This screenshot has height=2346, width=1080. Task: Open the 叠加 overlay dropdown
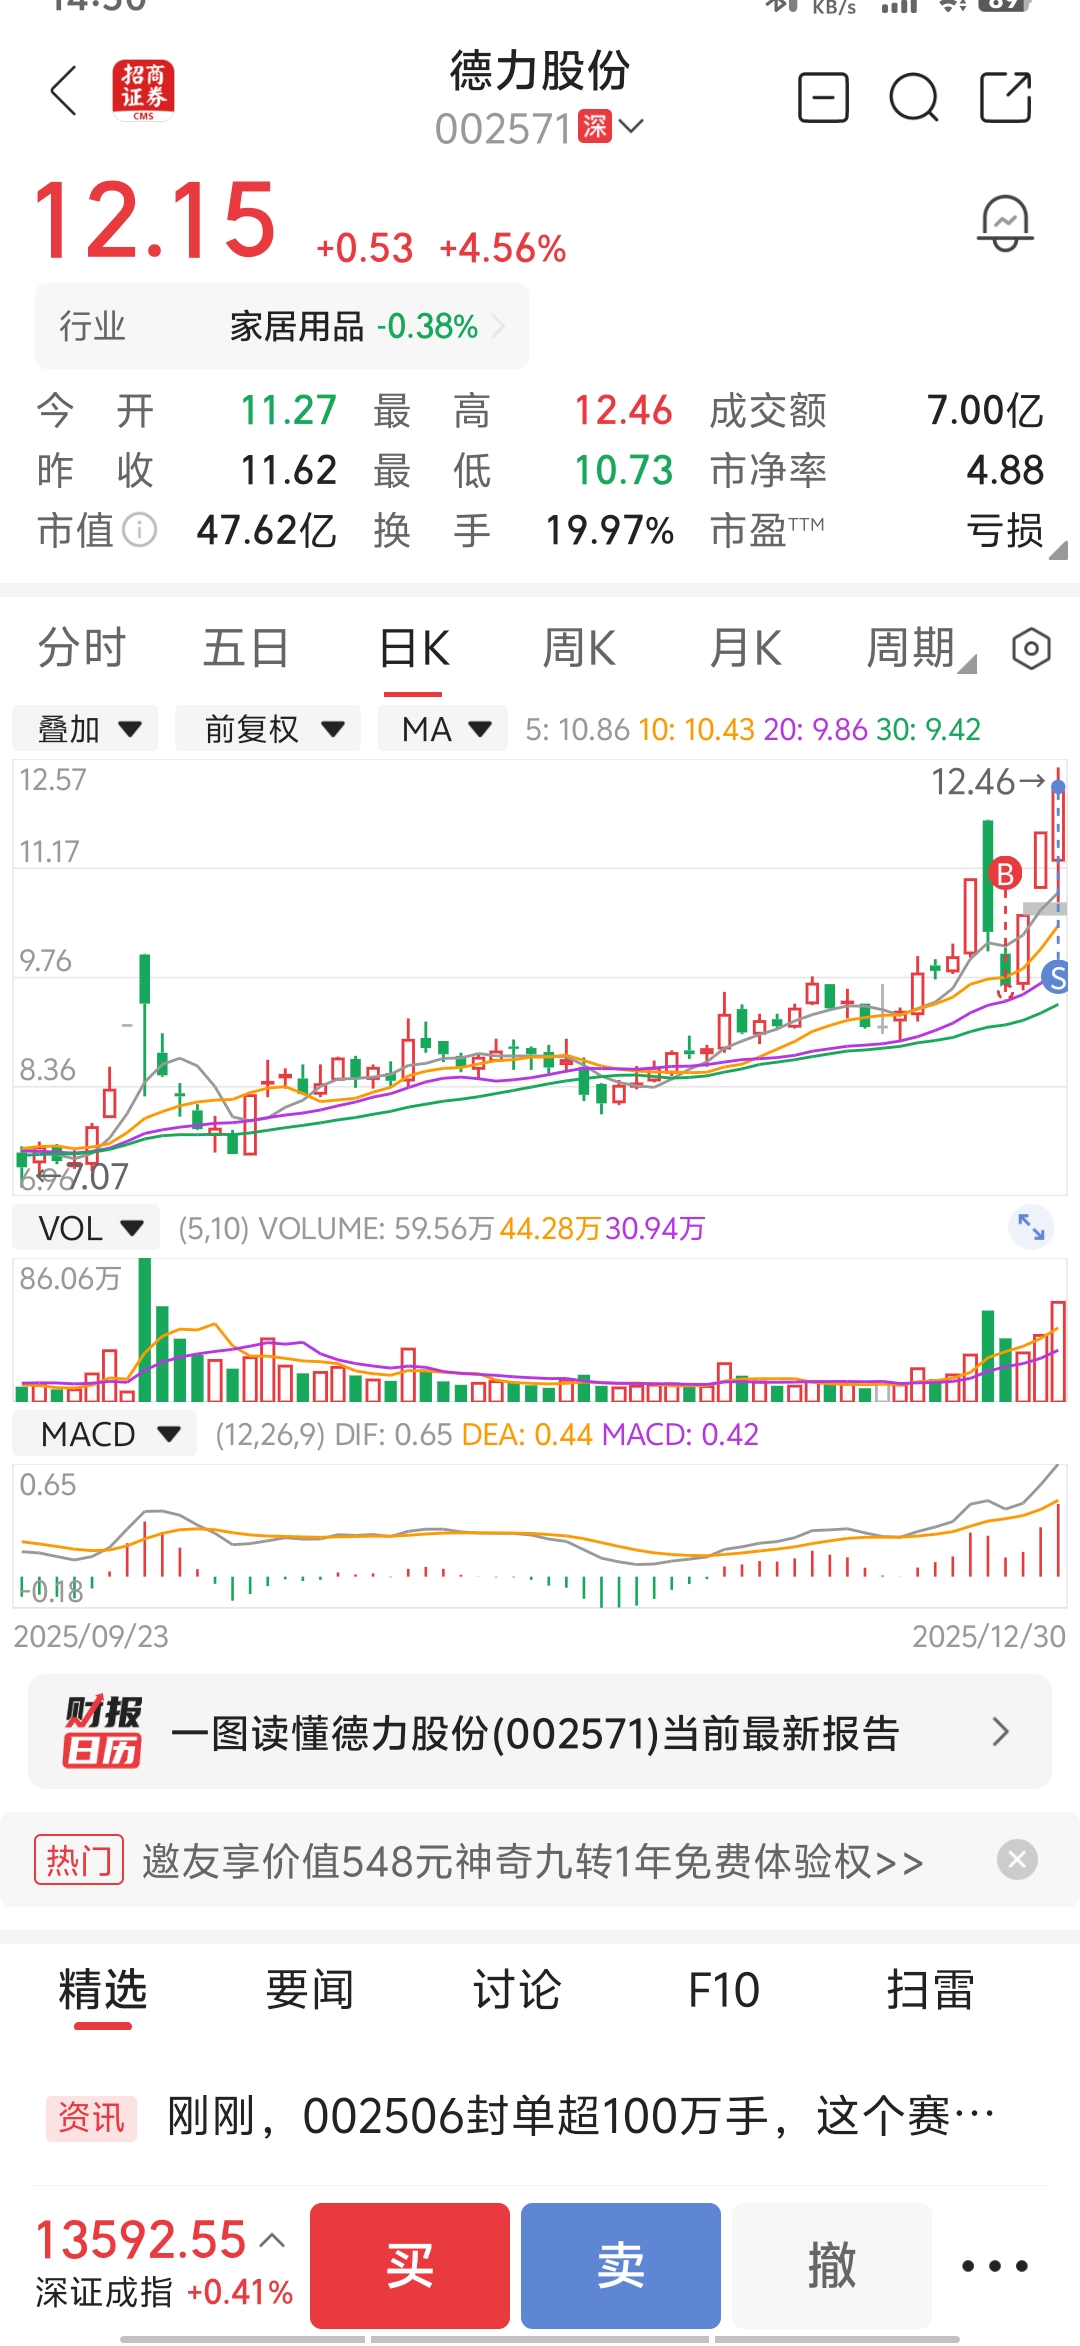click(86, 729)
